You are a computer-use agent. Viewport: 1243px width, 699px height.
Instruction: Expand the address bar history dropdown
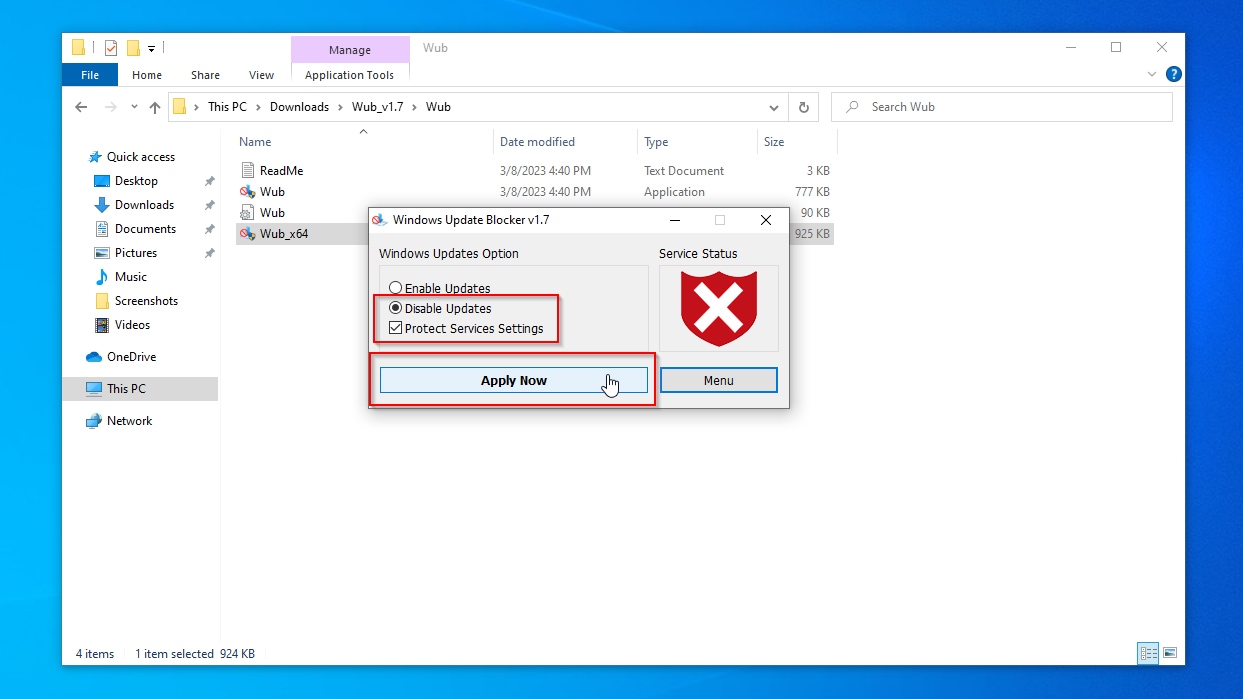pos(774,107)
